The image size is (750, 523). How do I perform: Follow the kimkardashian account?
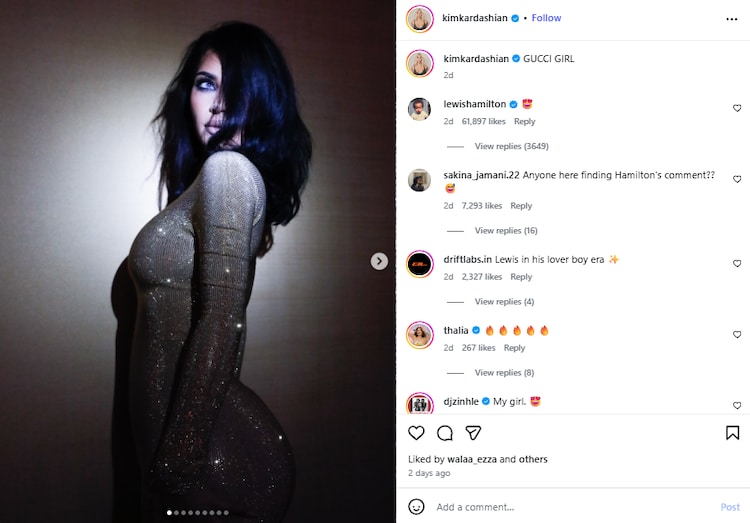pyautogui.click(x=546, y=18)
